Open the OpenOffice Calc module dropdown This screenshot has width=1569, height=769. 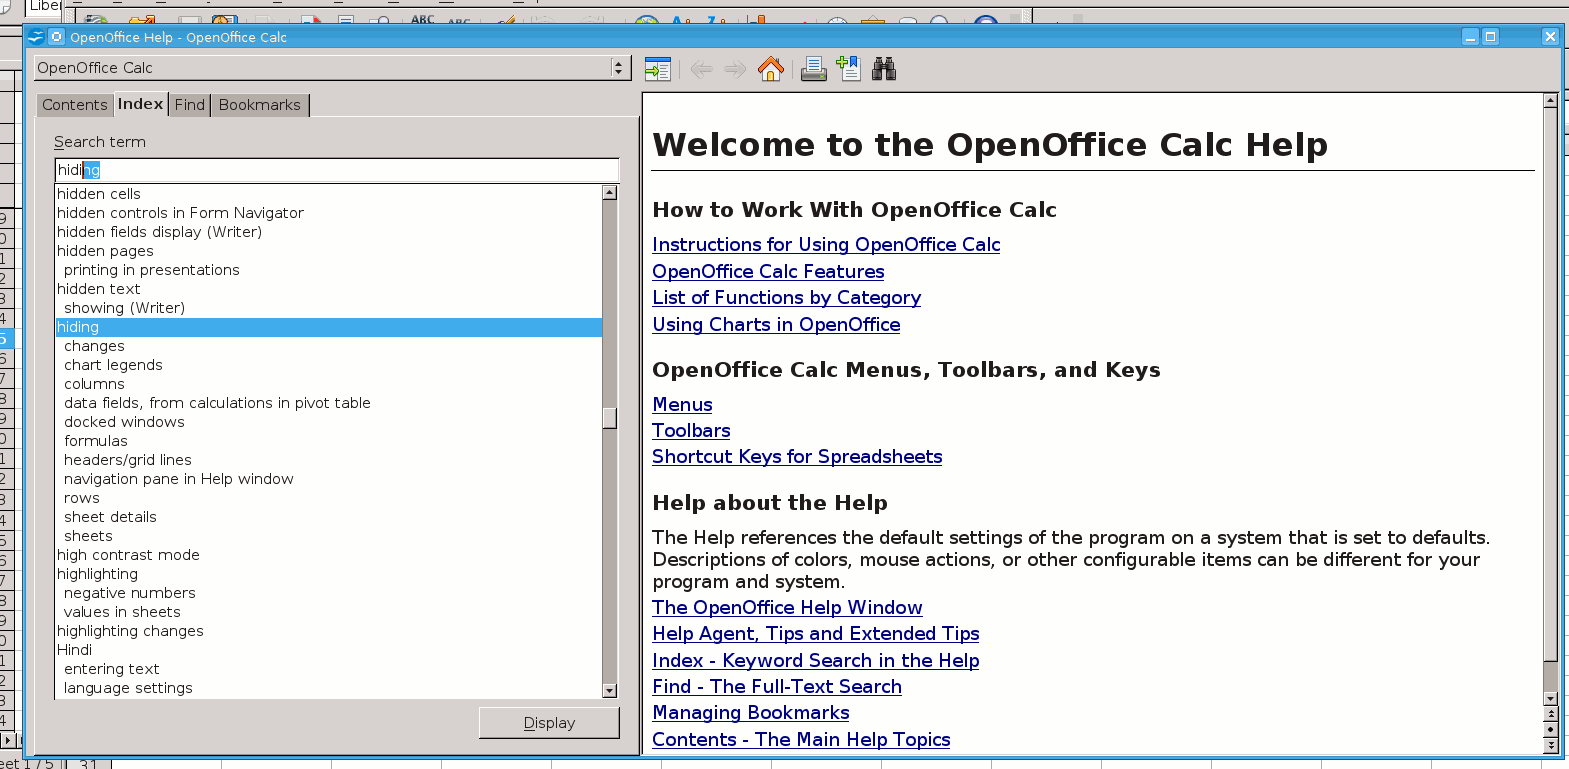click(618, 68)
